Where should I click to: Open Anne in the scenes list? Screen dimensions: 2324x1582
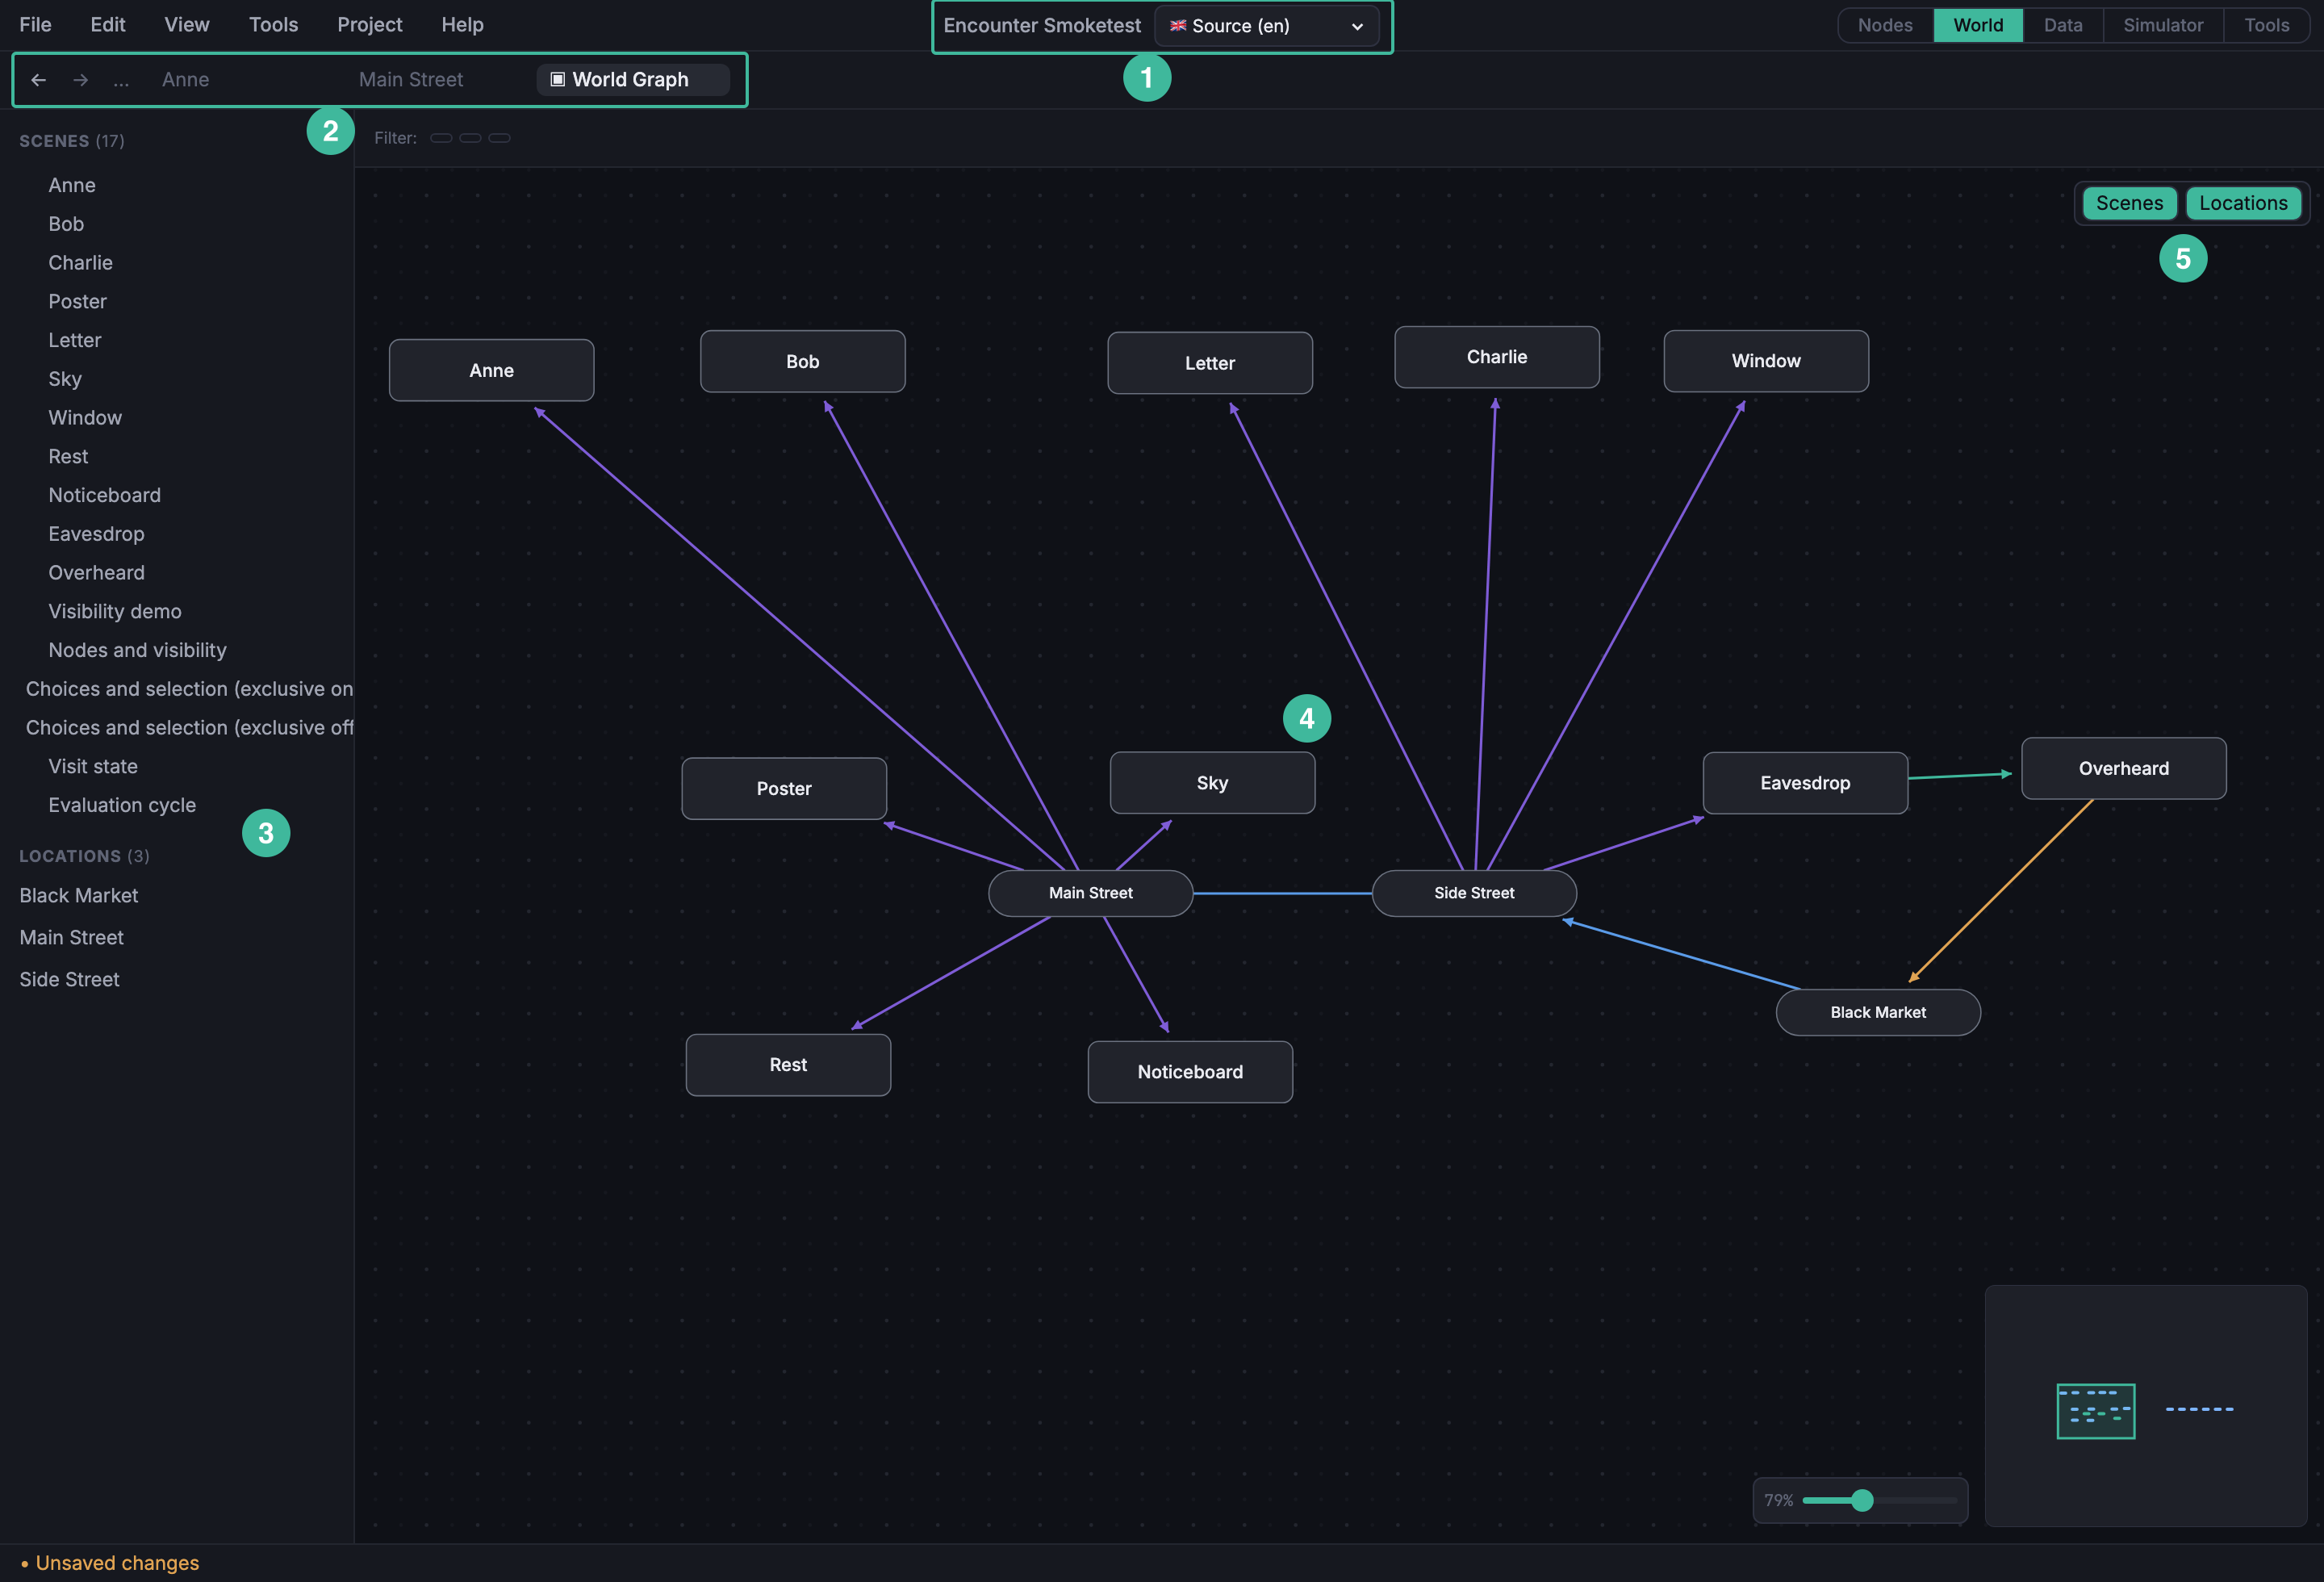point(72,185)
